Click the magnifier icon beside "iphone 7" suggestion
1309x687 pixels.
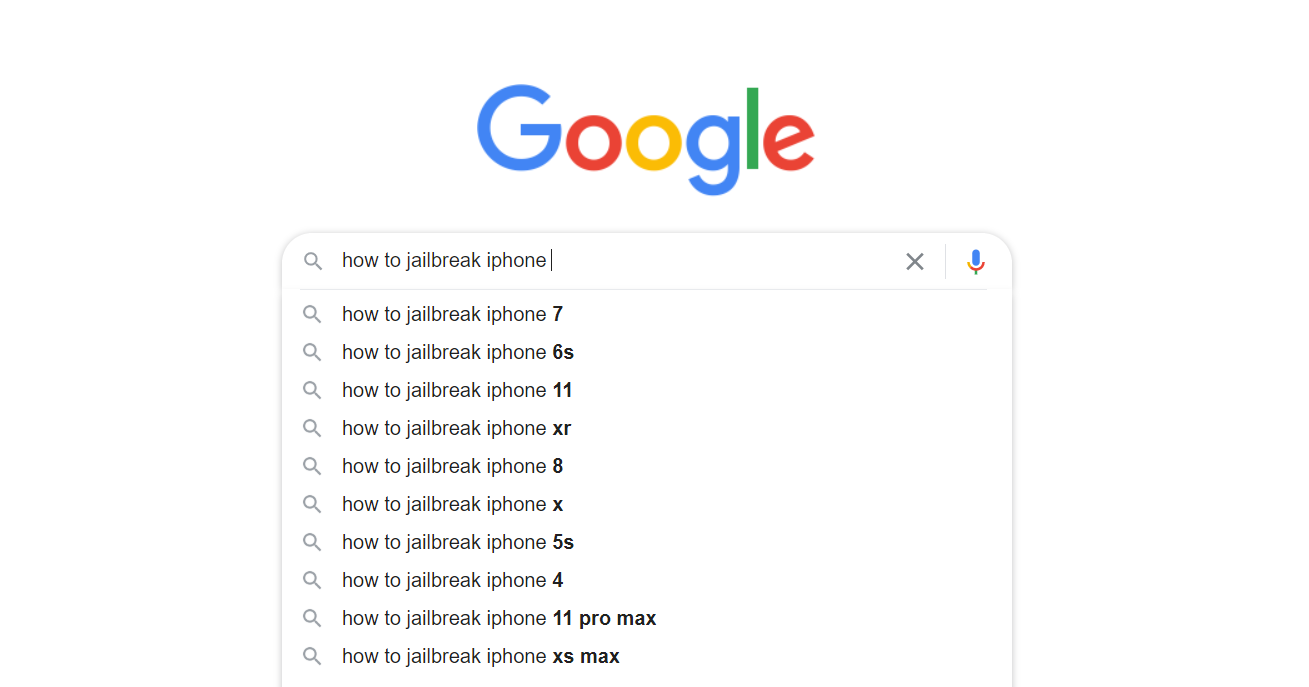(312, 314)
